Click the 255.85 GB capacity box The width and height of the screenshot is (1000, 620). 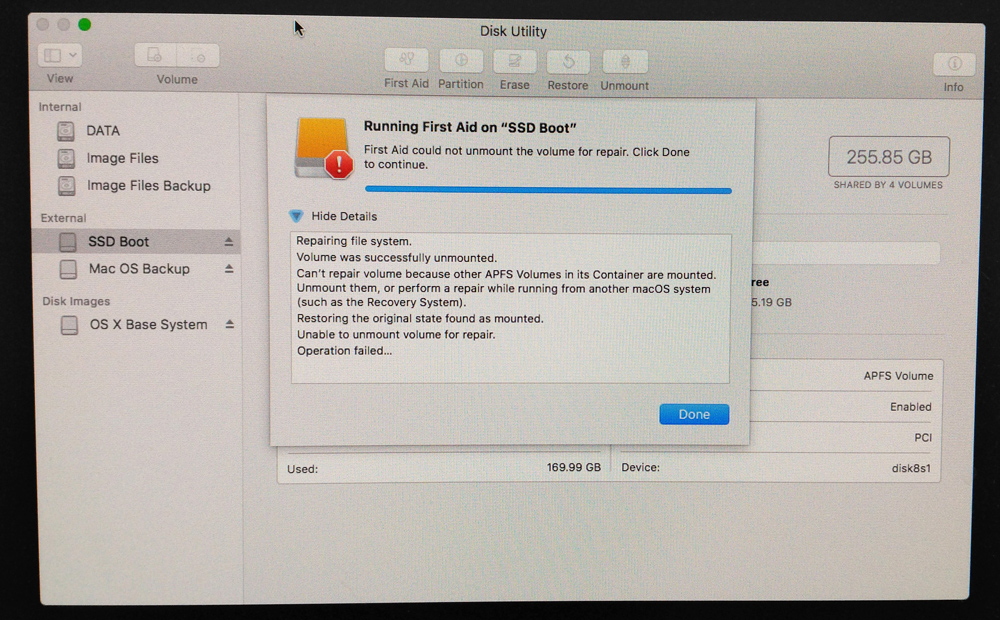[x=888, y=156]
